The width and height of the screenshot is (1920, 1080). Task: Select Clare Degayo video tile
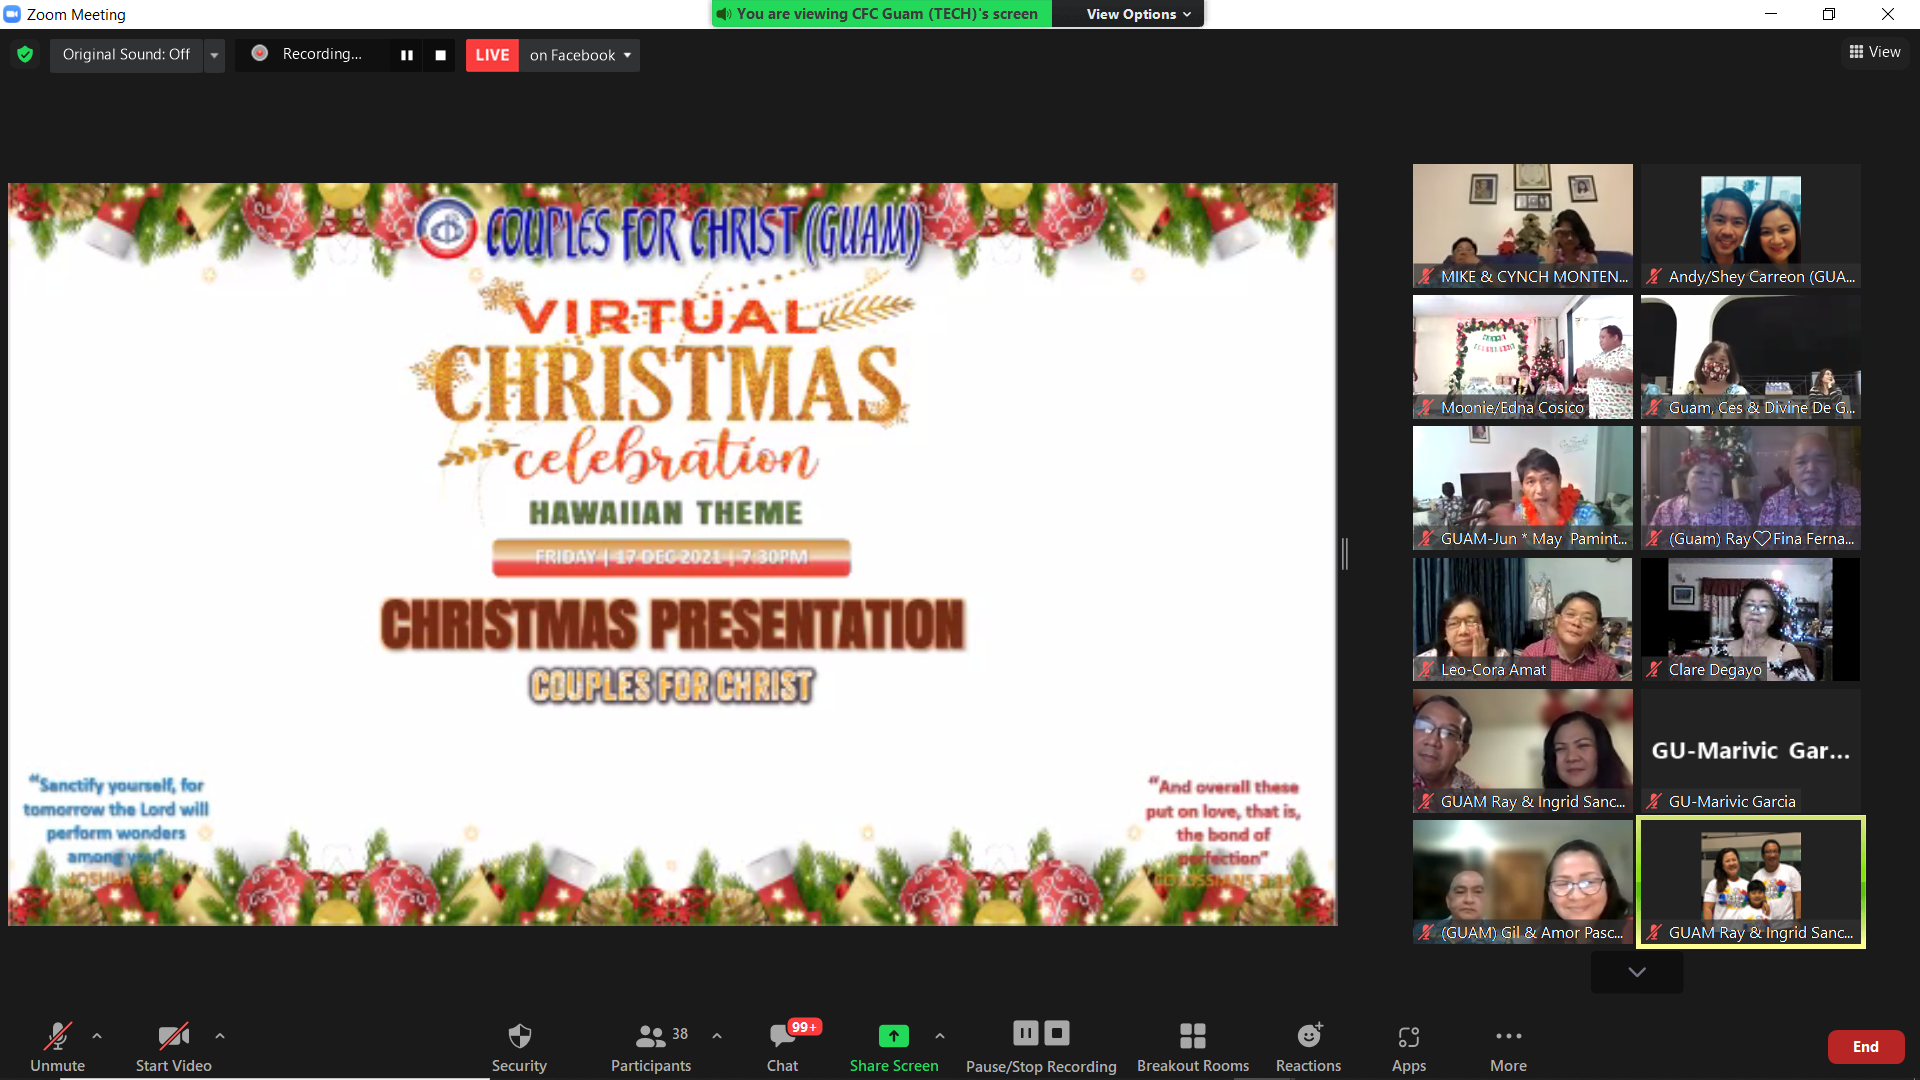click(x=1750, y=619)
